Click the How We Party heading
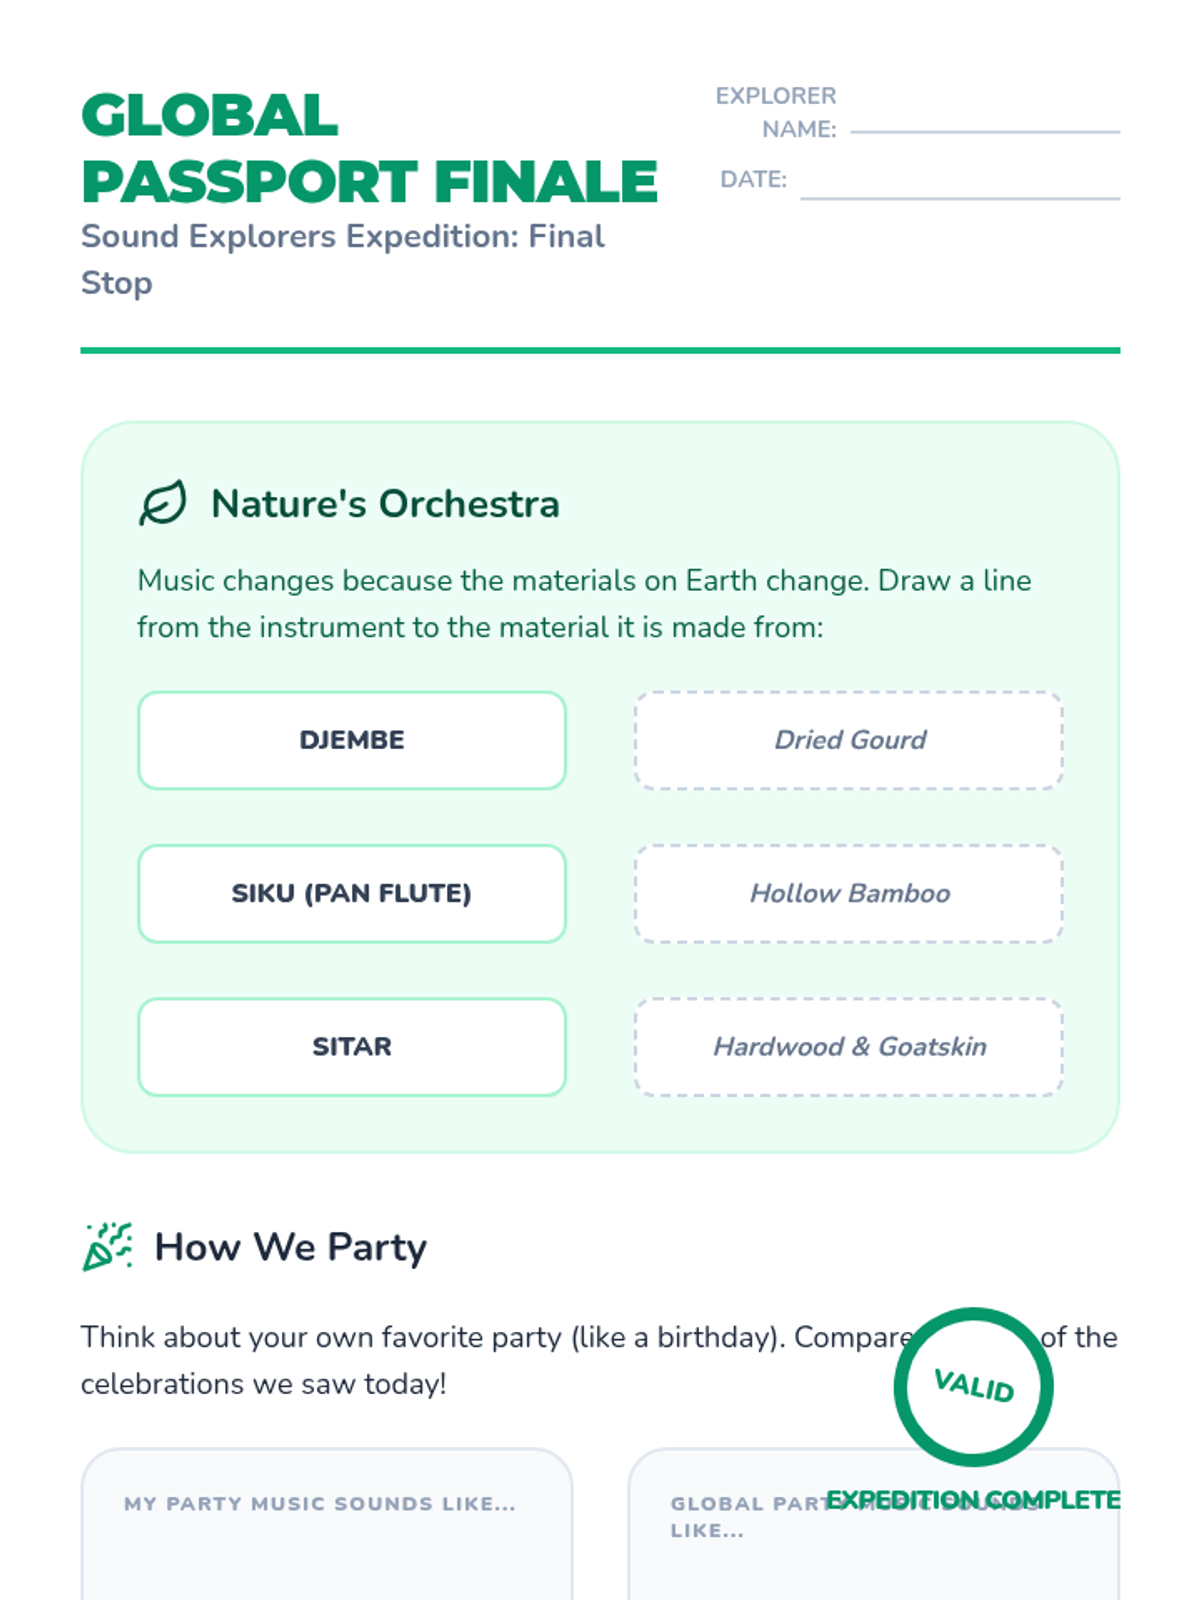 coord(290,1247)
